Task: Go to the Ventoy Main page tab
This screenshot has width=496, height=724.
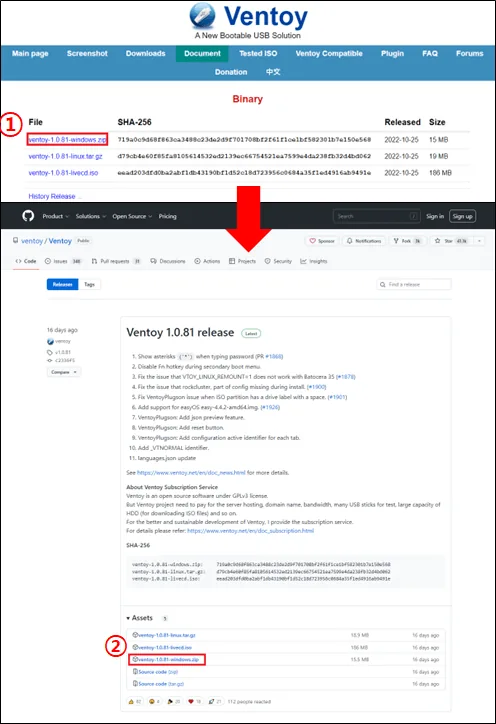Action: point(30,54)
